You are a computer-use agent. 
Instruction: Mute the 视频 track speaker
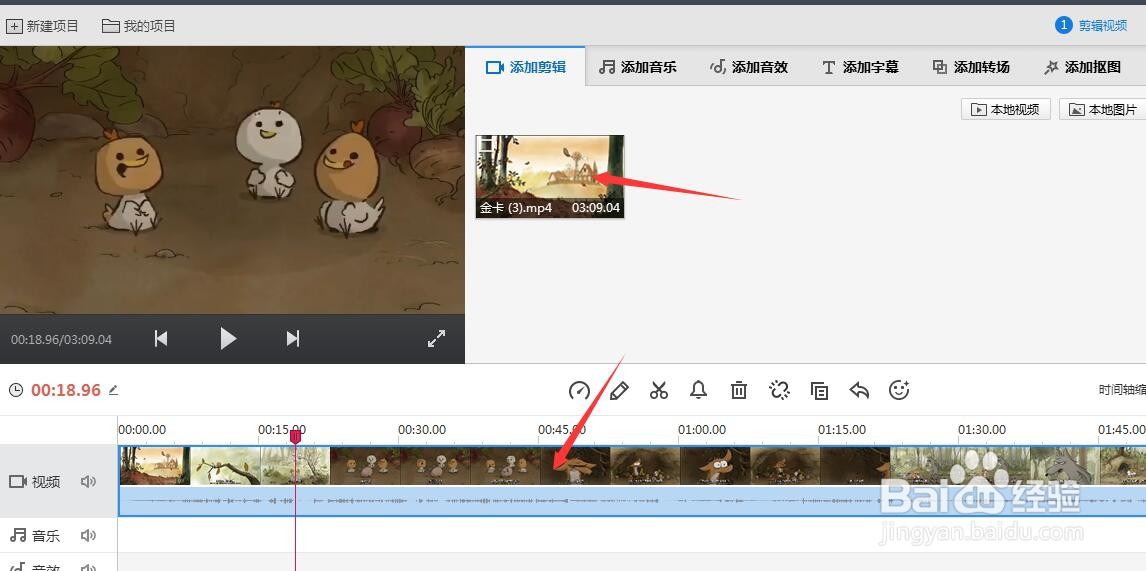click(88, 482)
